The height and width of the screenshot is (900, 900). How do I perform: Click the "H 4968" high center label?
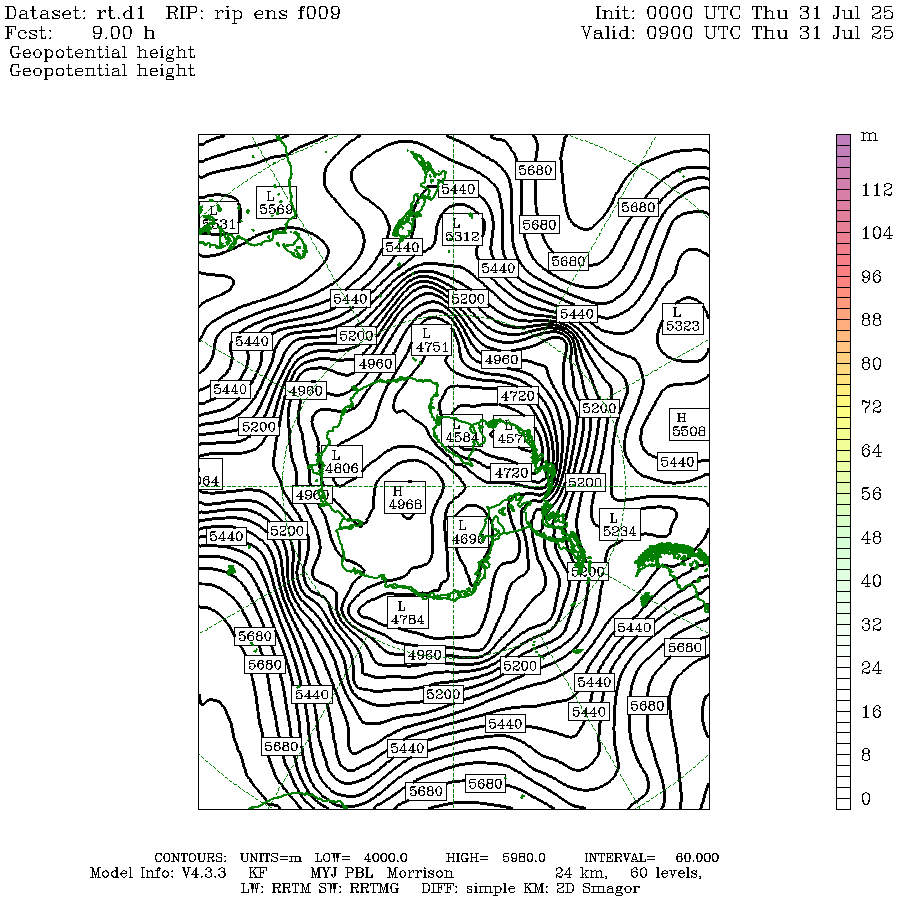click(x=405, y=498)
